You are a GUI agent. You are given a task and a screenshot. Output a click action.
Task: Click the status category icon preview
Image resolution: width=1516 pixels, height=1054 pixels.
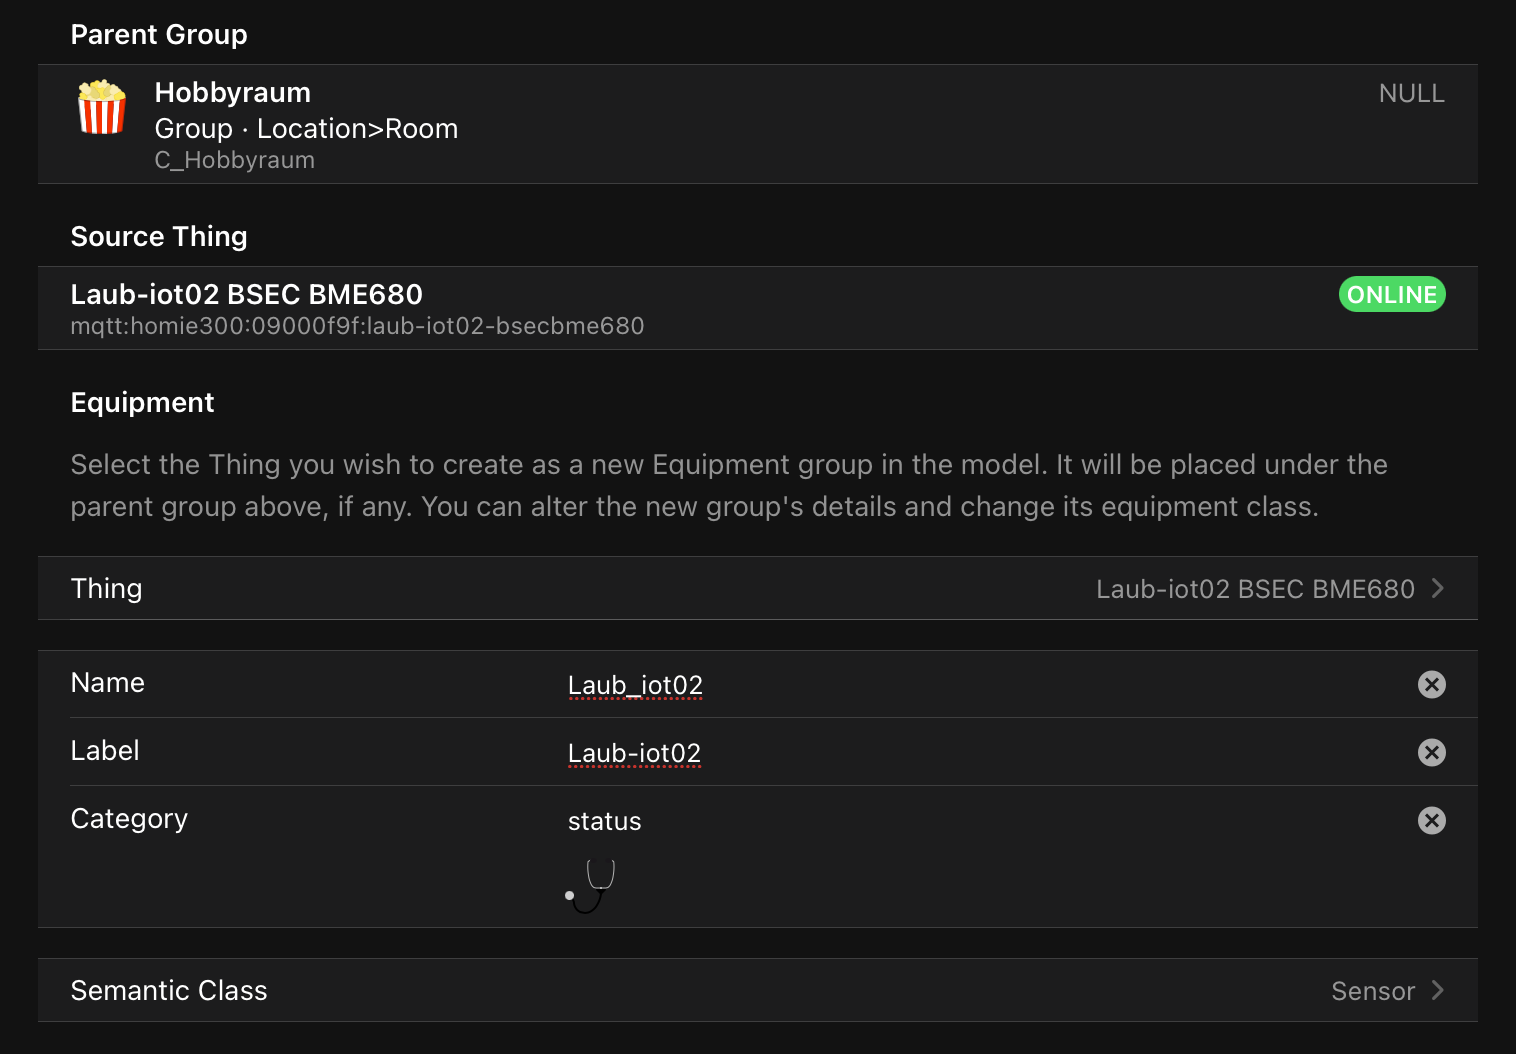tap(590, 886)
